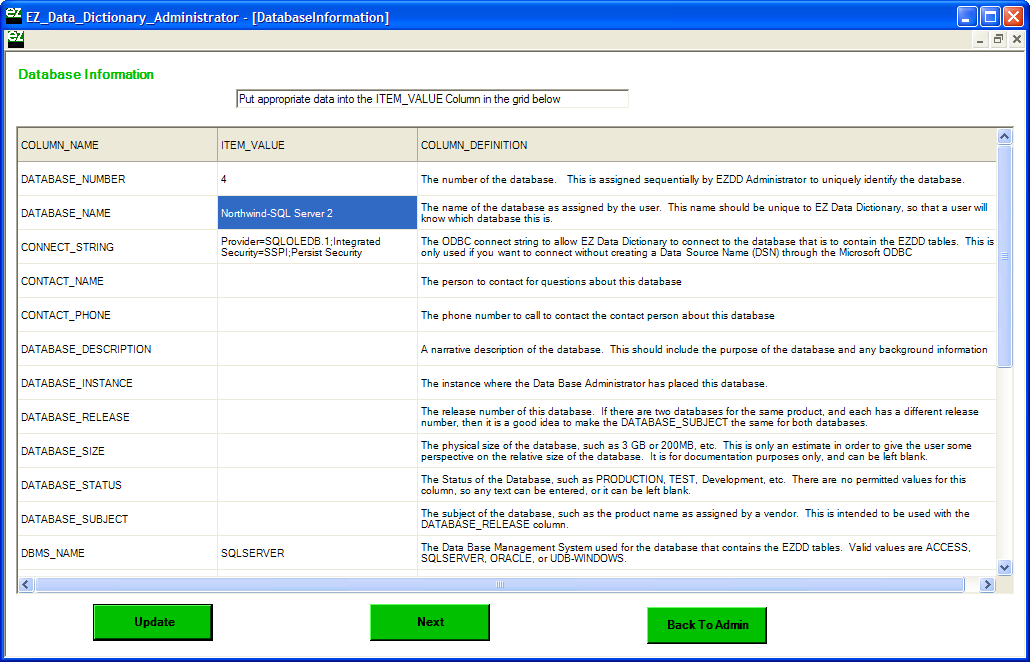Click the Update button
The width and height of the screenshot is (1030, 662).
coord(153,622)
